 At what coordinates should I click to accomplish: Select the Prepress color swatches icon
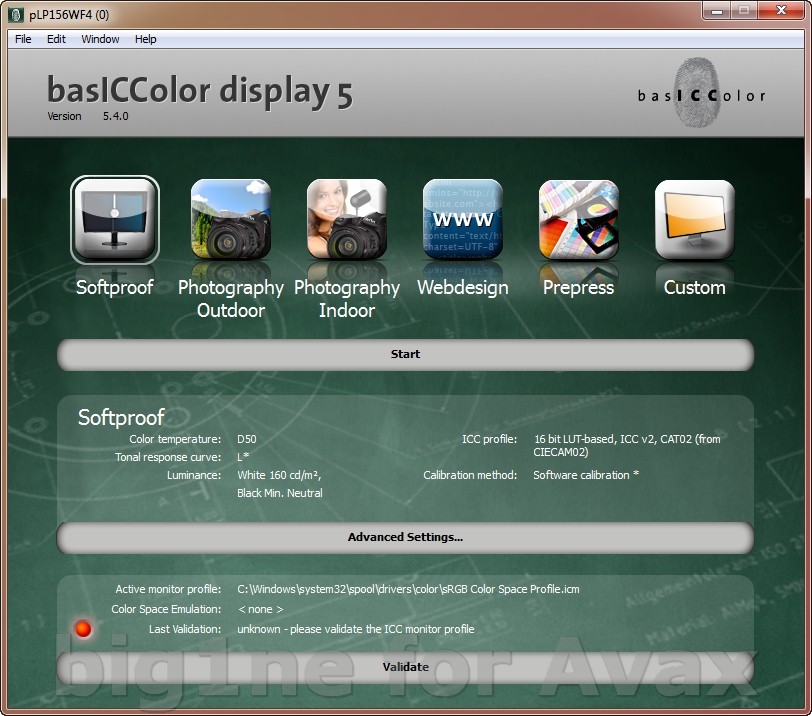coord(579,220)
